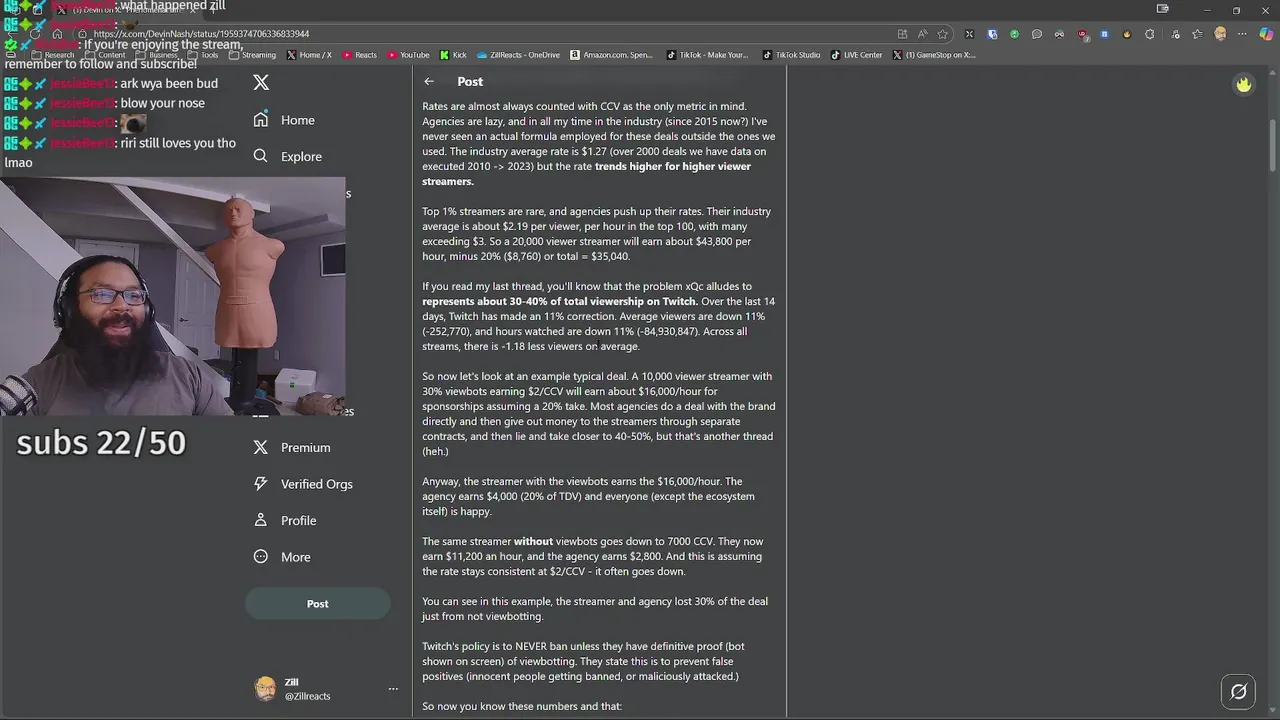
Task: Open Verified Orgs in sidebar
Action: click(302, 484)
